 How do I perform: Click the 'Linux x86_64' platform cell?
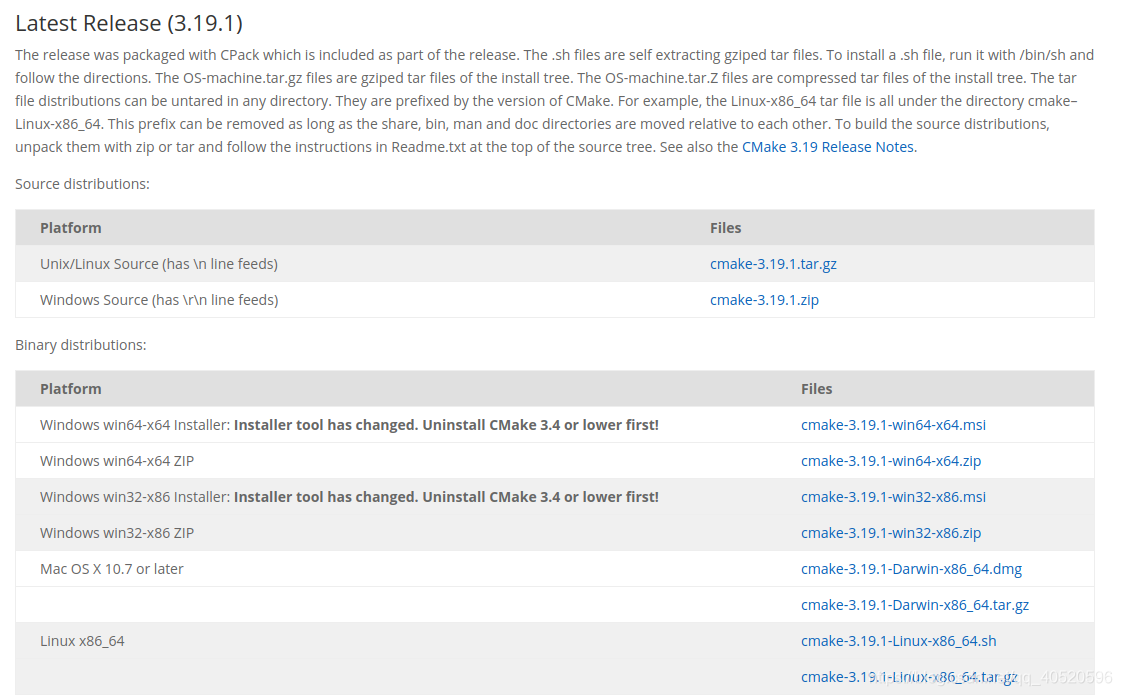click(x=82, y=641)
